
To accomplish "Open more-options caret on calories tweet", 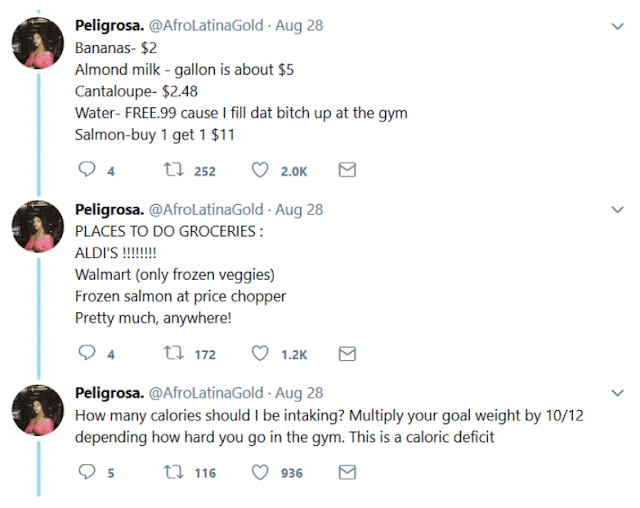I will tap(617, 393).
